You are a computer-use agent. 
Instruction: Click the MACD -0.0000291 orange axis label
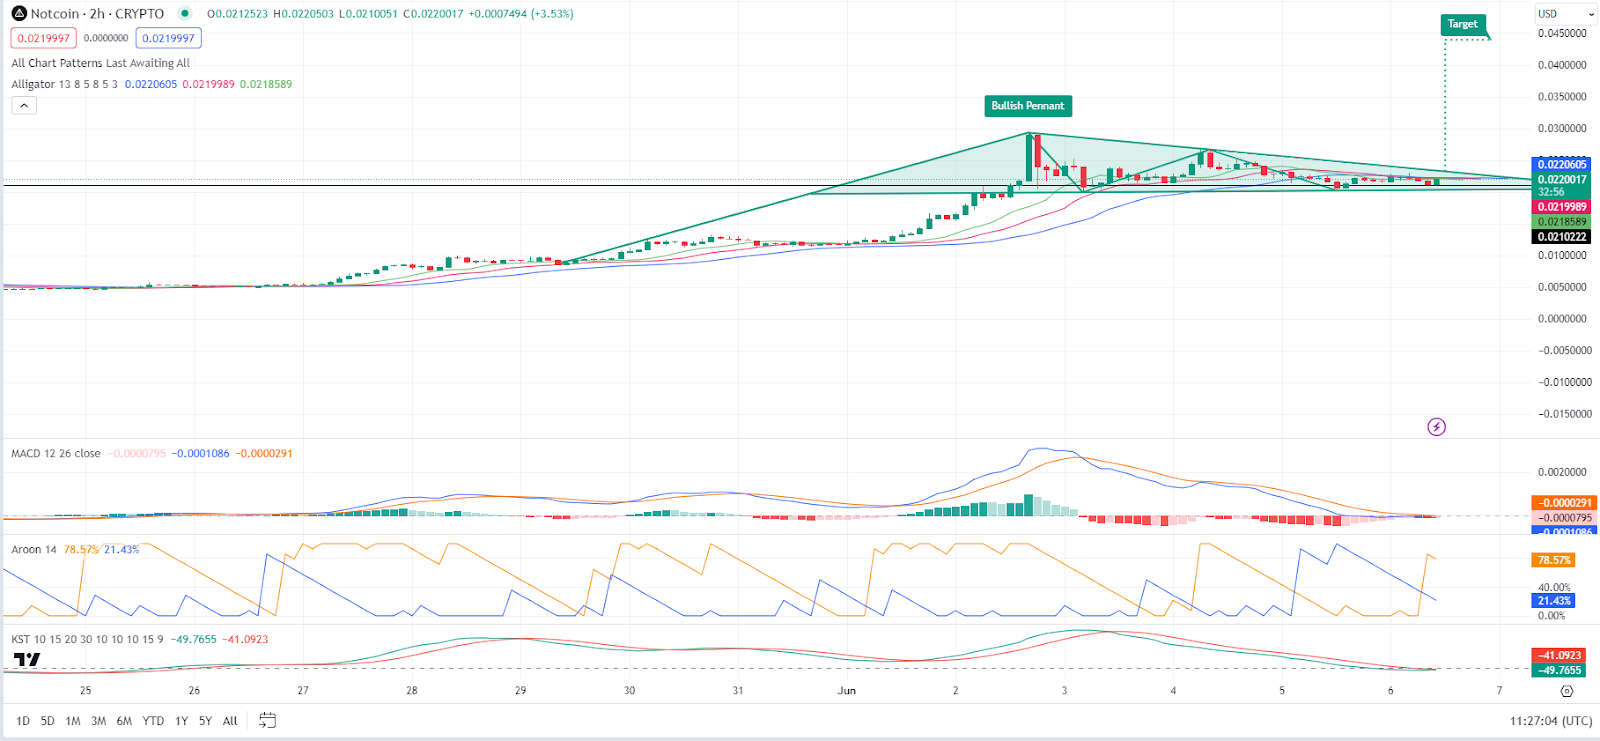click(x=1563, y=503)
